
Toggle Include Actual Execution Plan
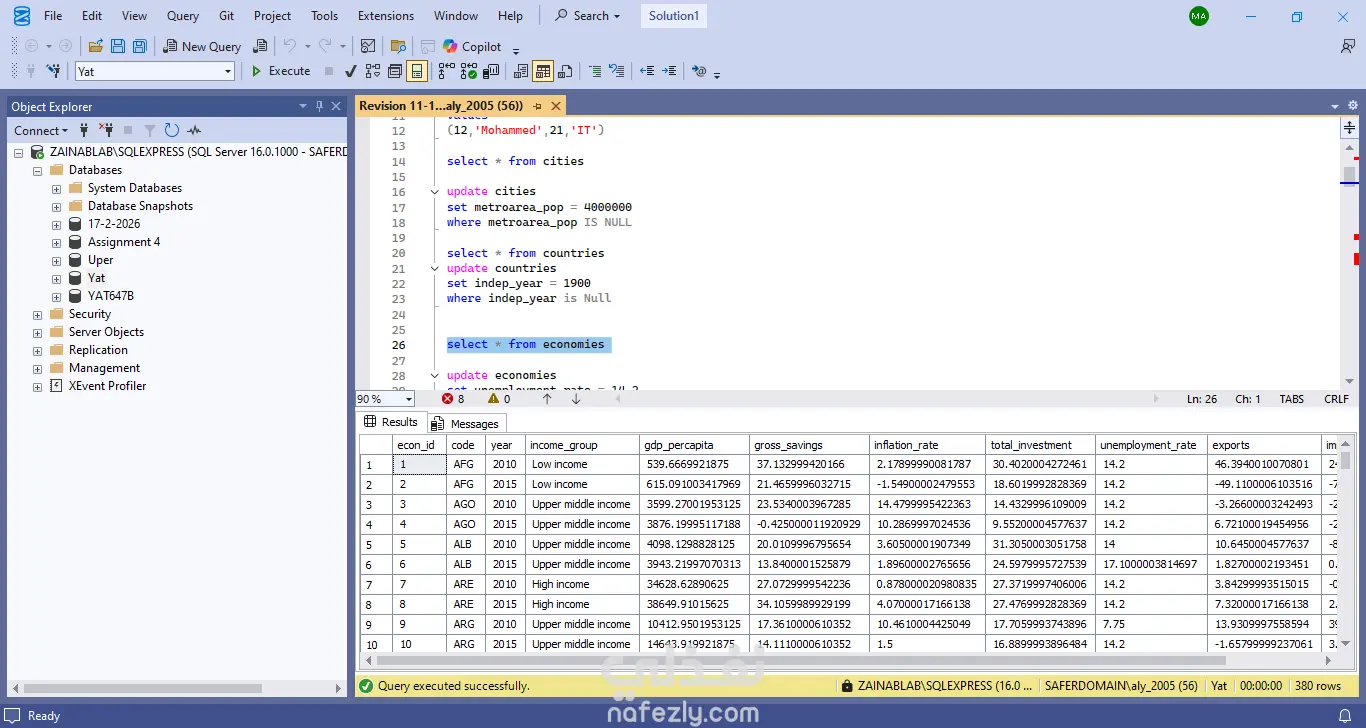446,71
